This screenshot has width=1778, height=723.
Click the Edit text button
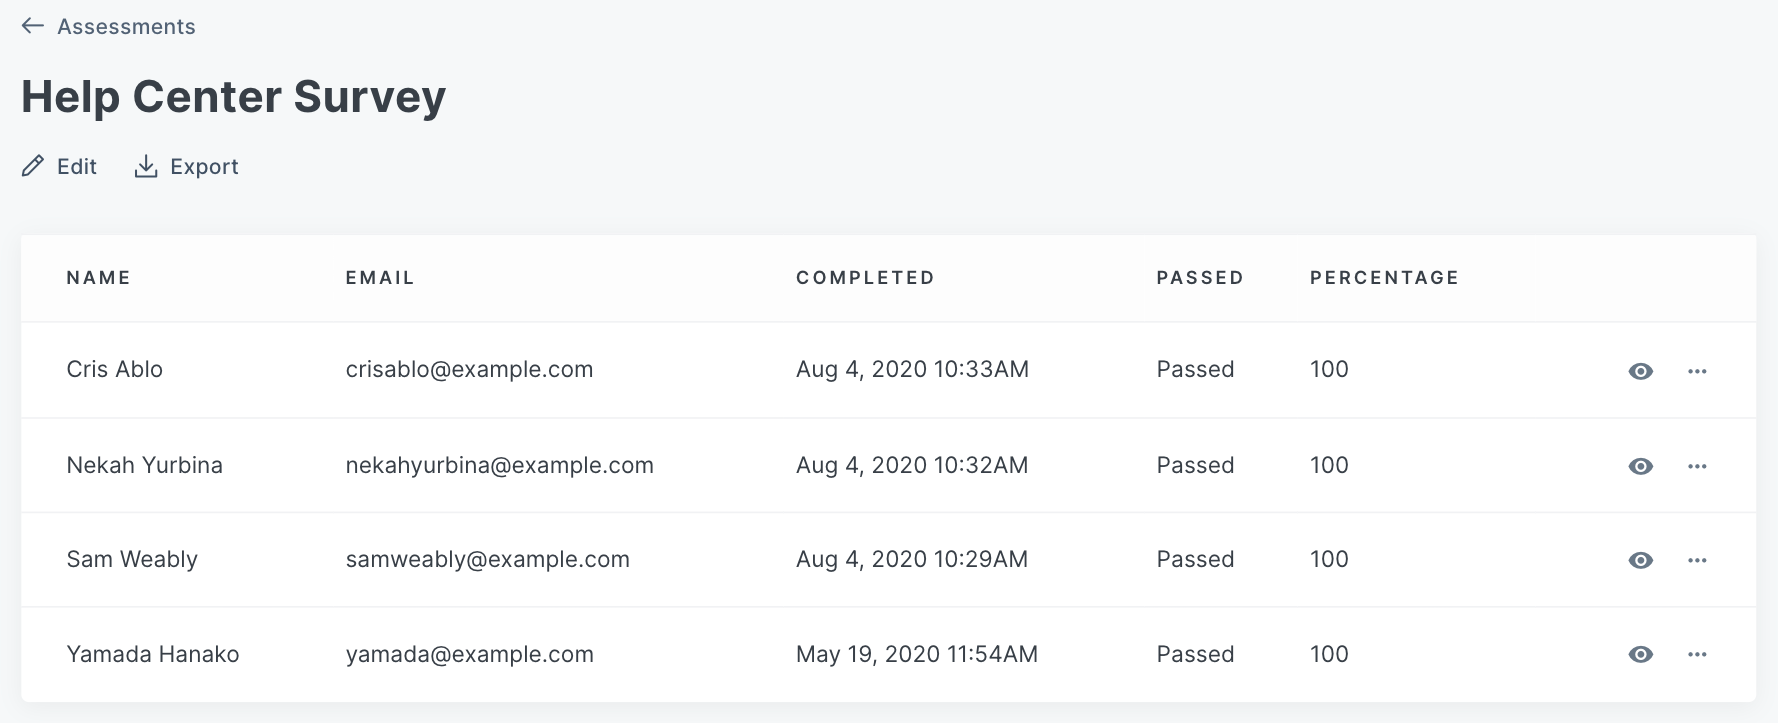point(77,166)
